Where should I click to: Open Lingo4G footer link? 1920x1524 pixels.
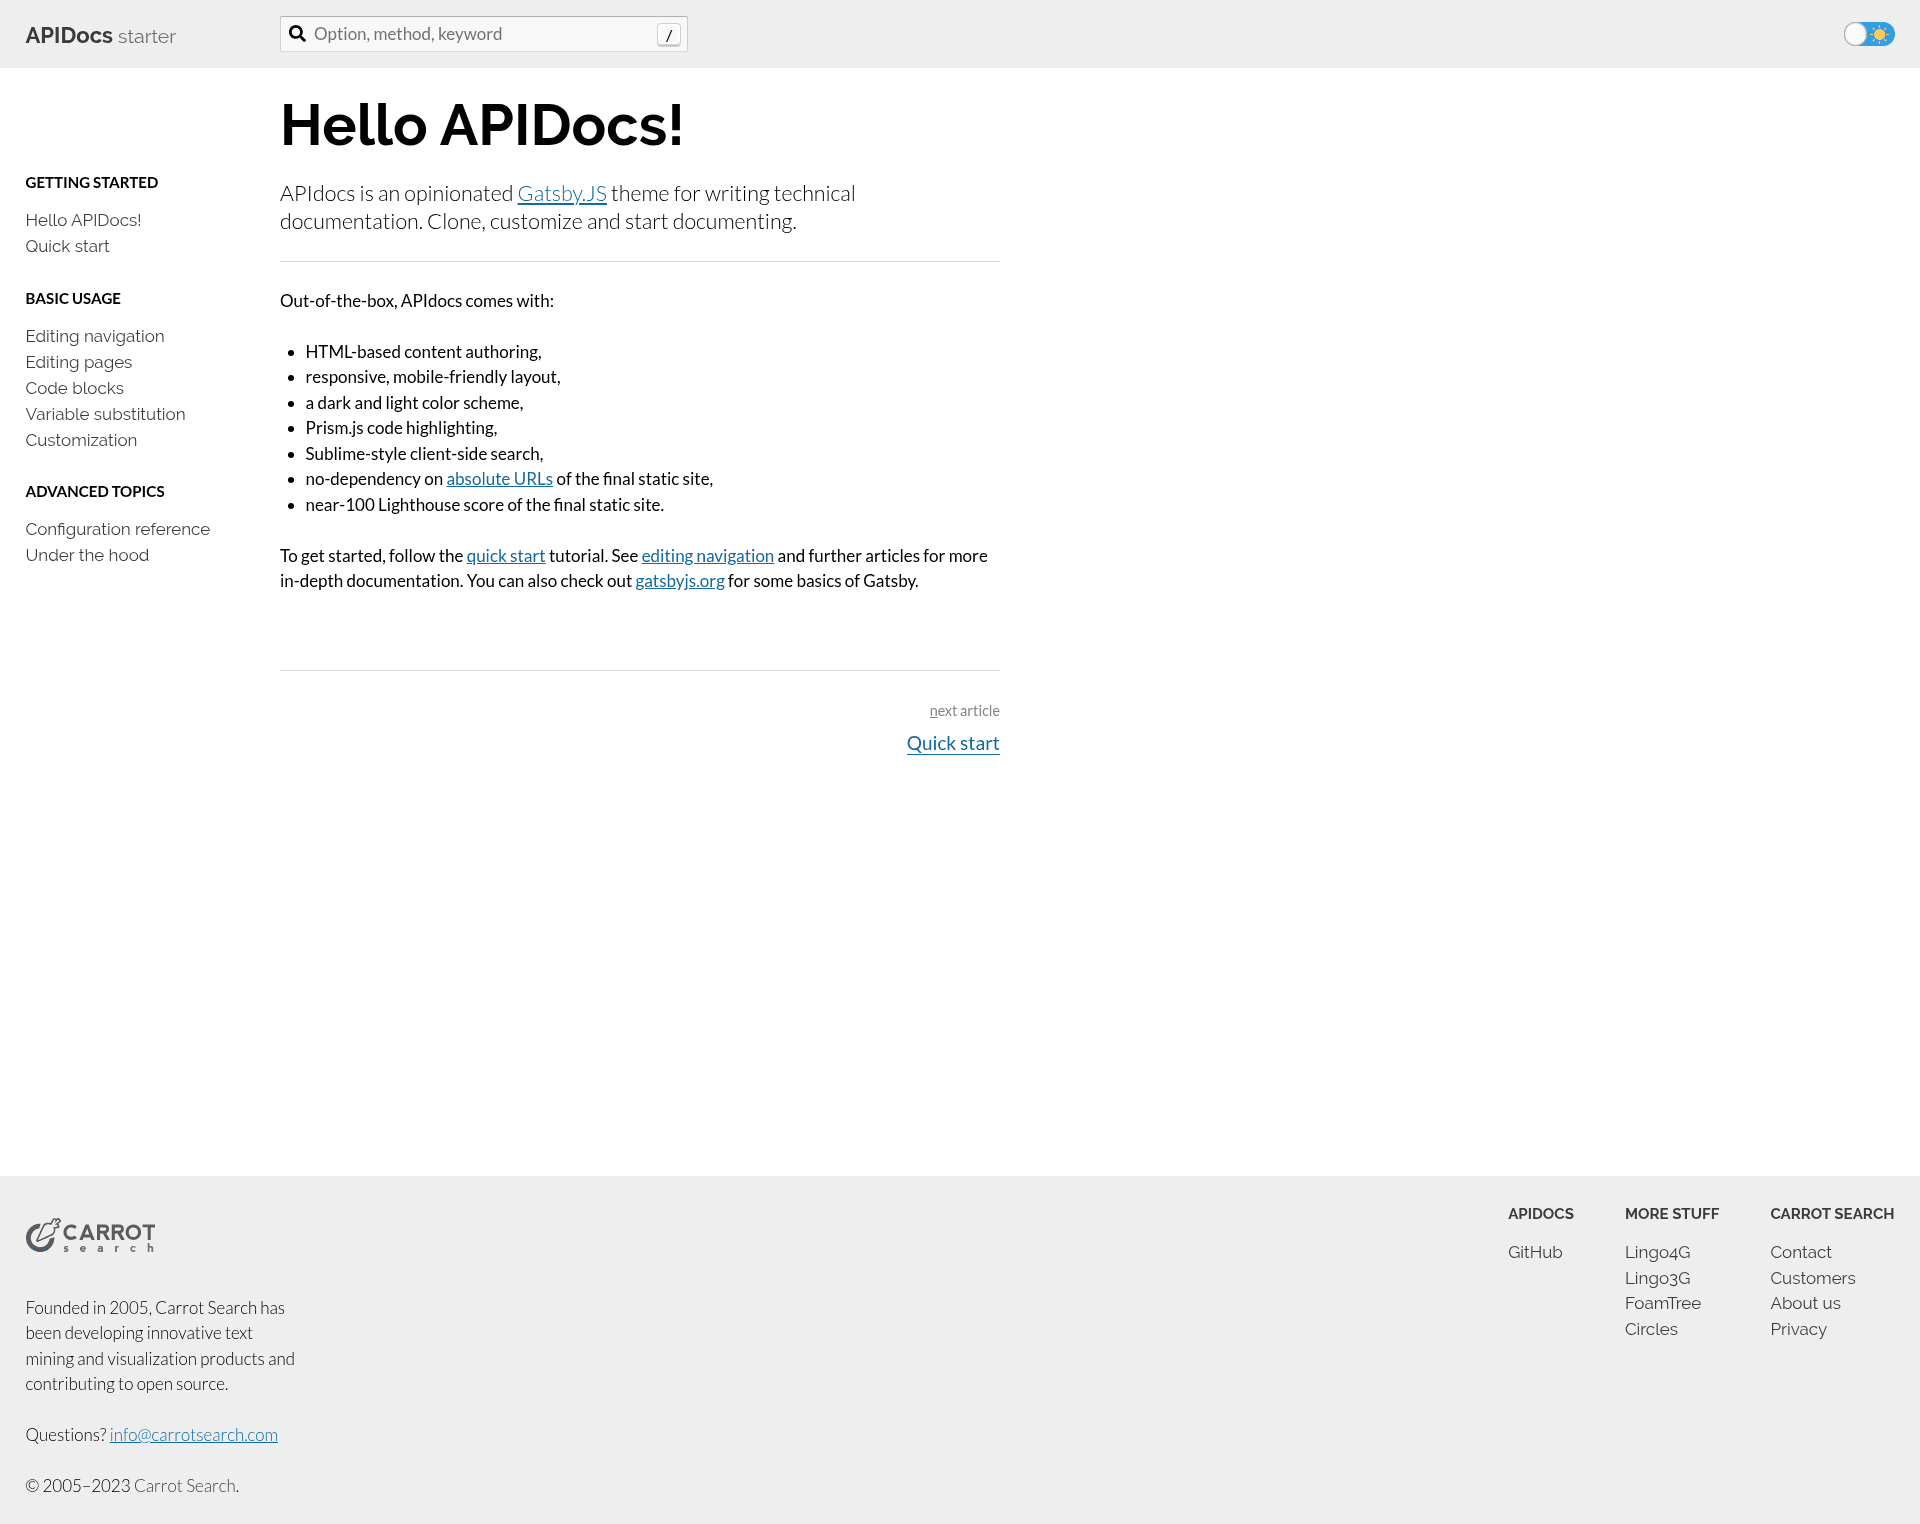[x=1658, y=1252]
